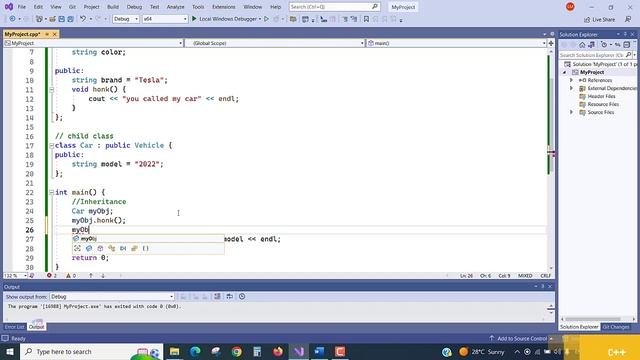Screen dimensions: 640x360
Task: Go to next issue down arrow
Action: pos(103,276)
